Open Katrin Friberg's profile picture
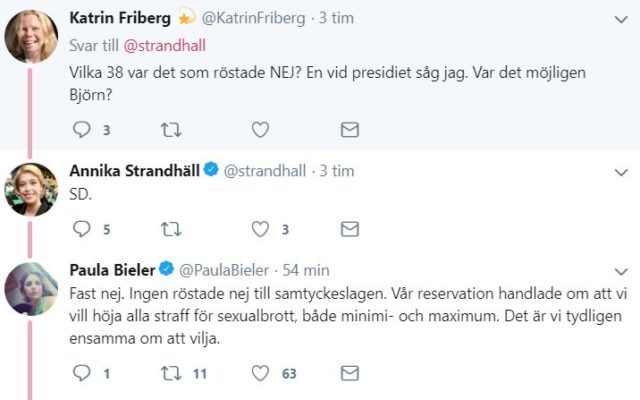 [31, 37]
